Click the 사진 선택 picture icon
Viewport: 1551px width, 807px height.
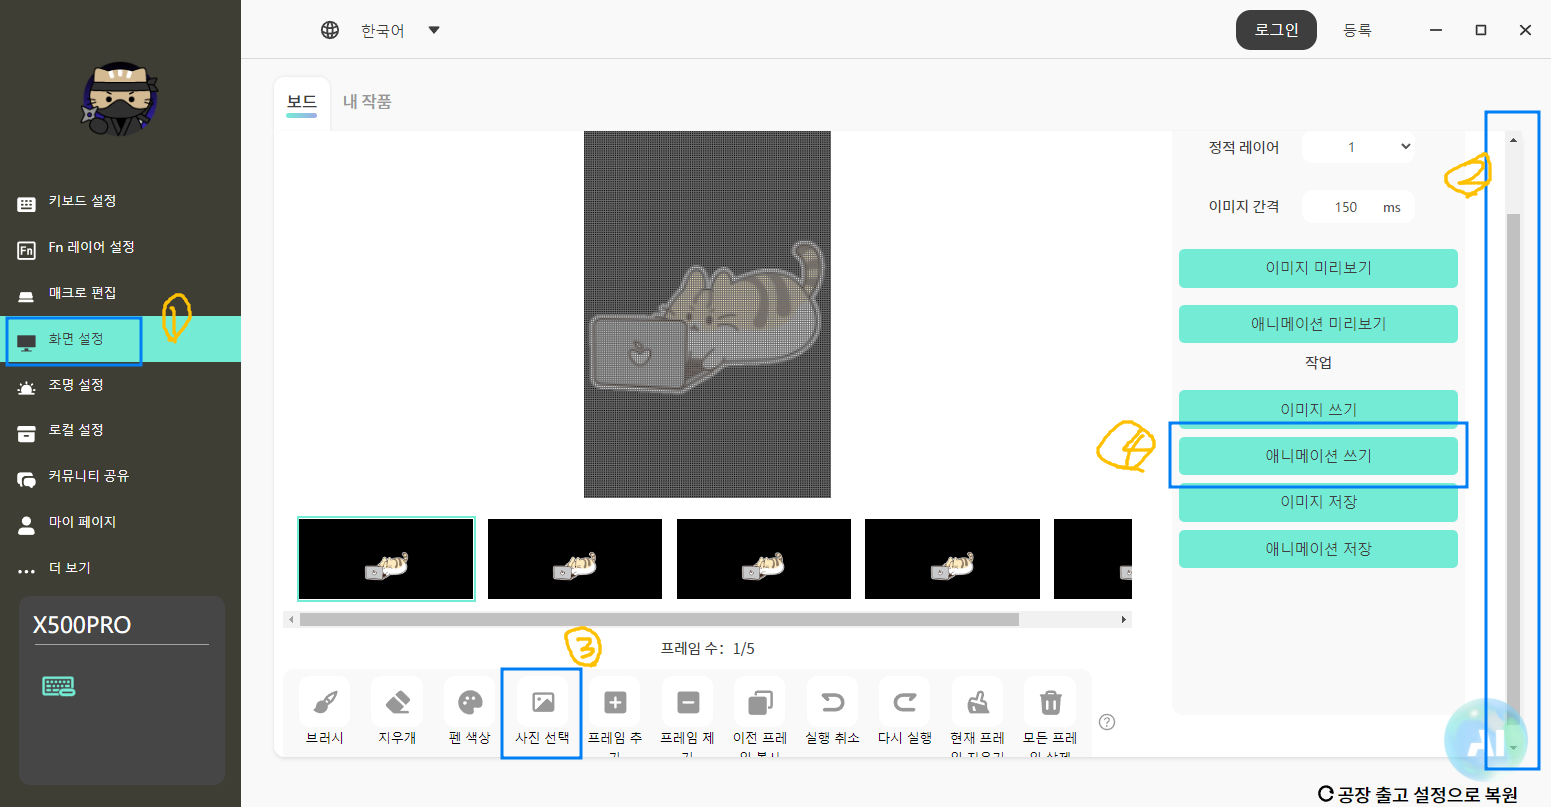(x=542, y=702)
